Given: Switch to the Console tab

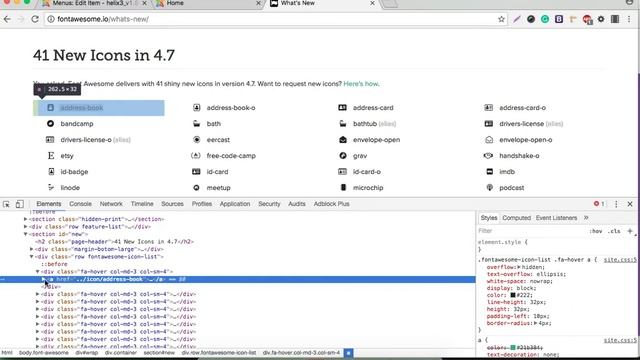Looking at the screenshot, I should (x=80, y=204).
